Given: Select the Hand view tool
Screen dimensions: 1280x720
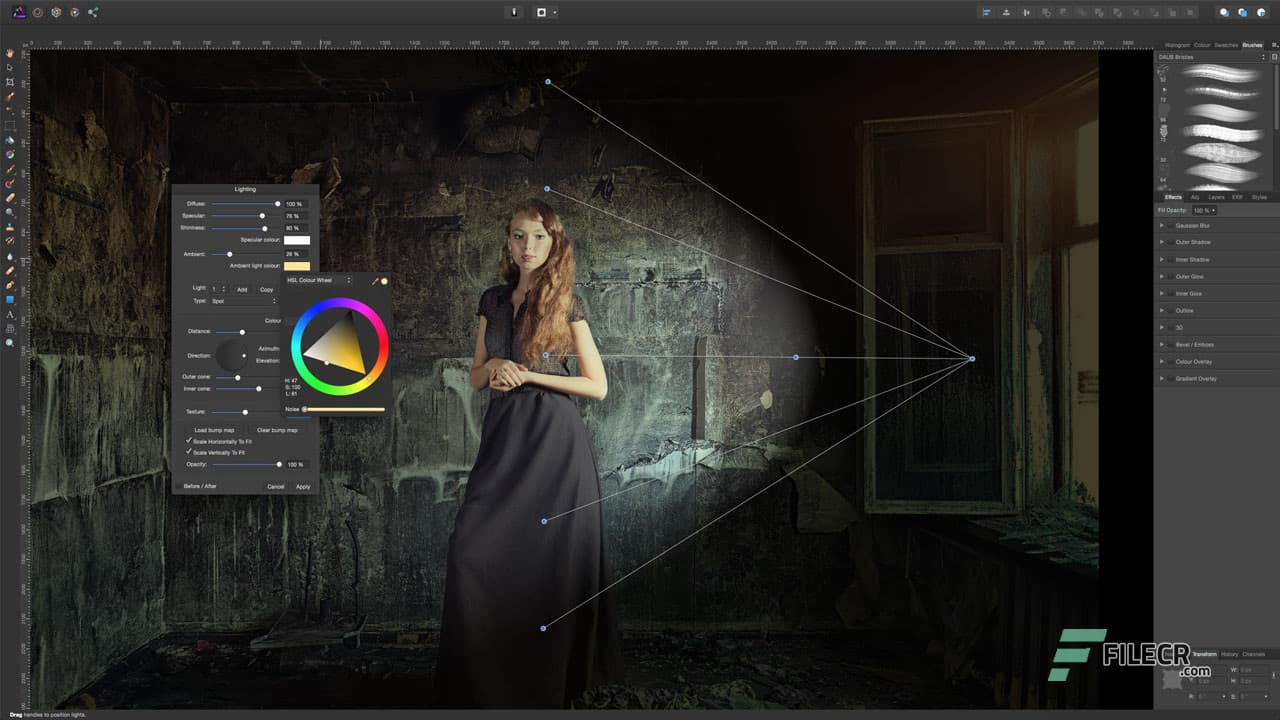Looking at the screenshot, I should point(11,55).
